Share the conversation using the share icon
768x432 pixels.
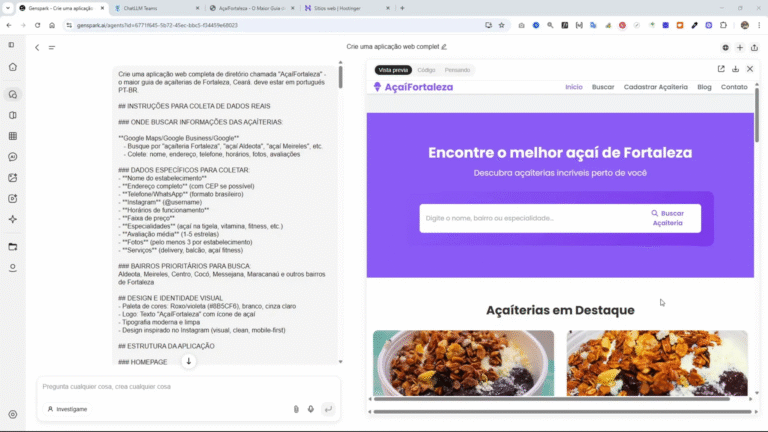[x=754, y=48]
